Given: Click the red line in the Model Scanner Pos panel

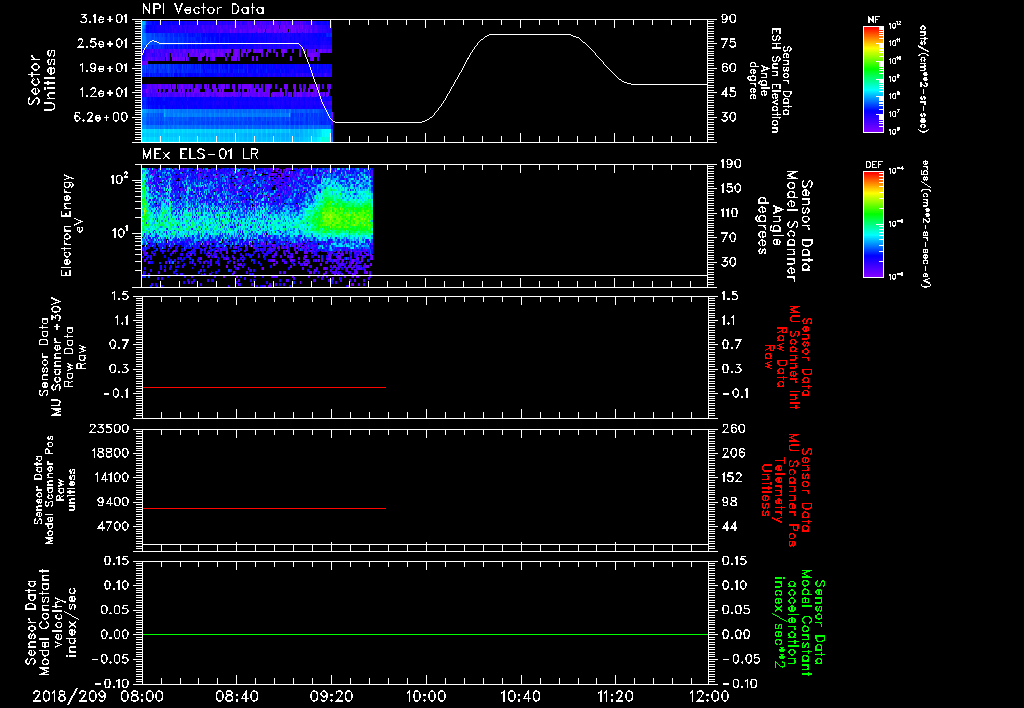Looking at the screenshot, I should pos(264,508).
